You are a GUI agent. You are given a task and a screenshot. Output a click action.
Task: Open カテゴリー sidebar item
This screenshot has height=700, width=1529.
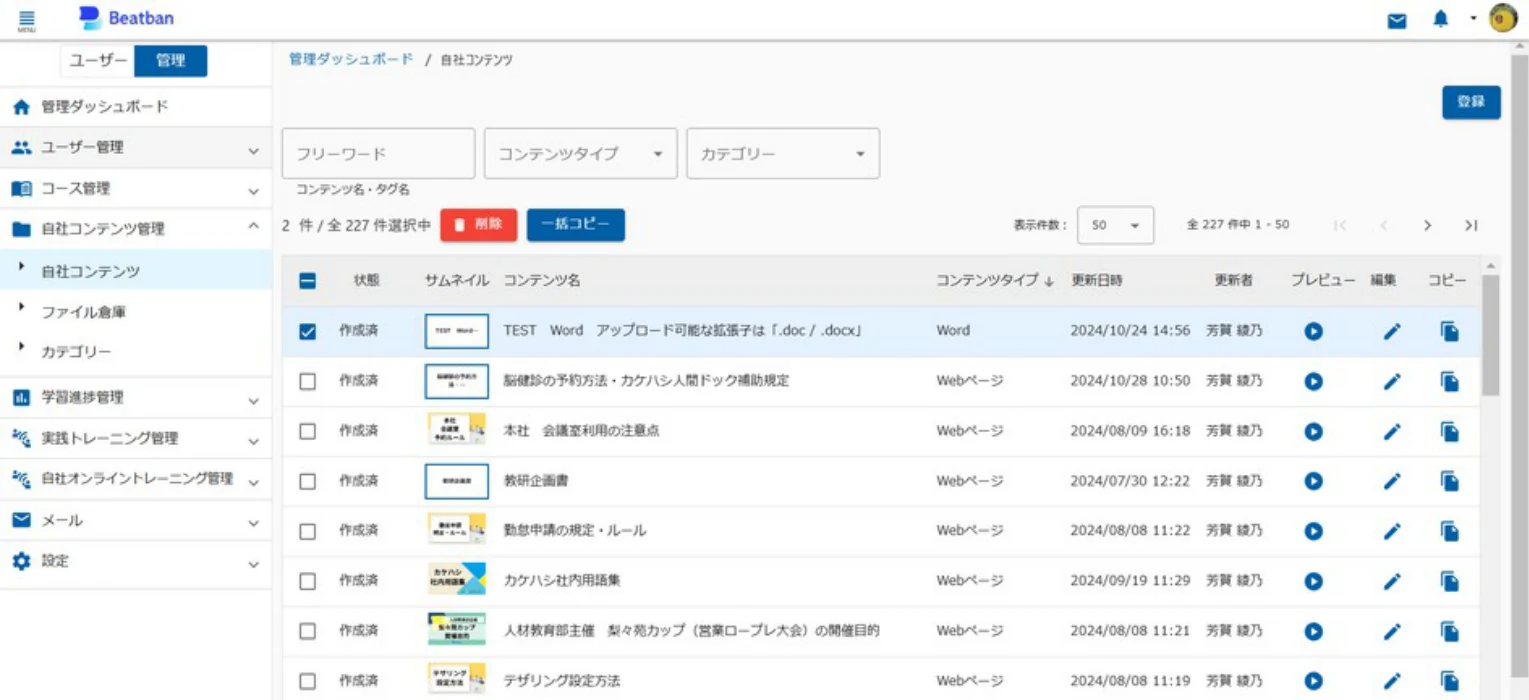point(136,352)
